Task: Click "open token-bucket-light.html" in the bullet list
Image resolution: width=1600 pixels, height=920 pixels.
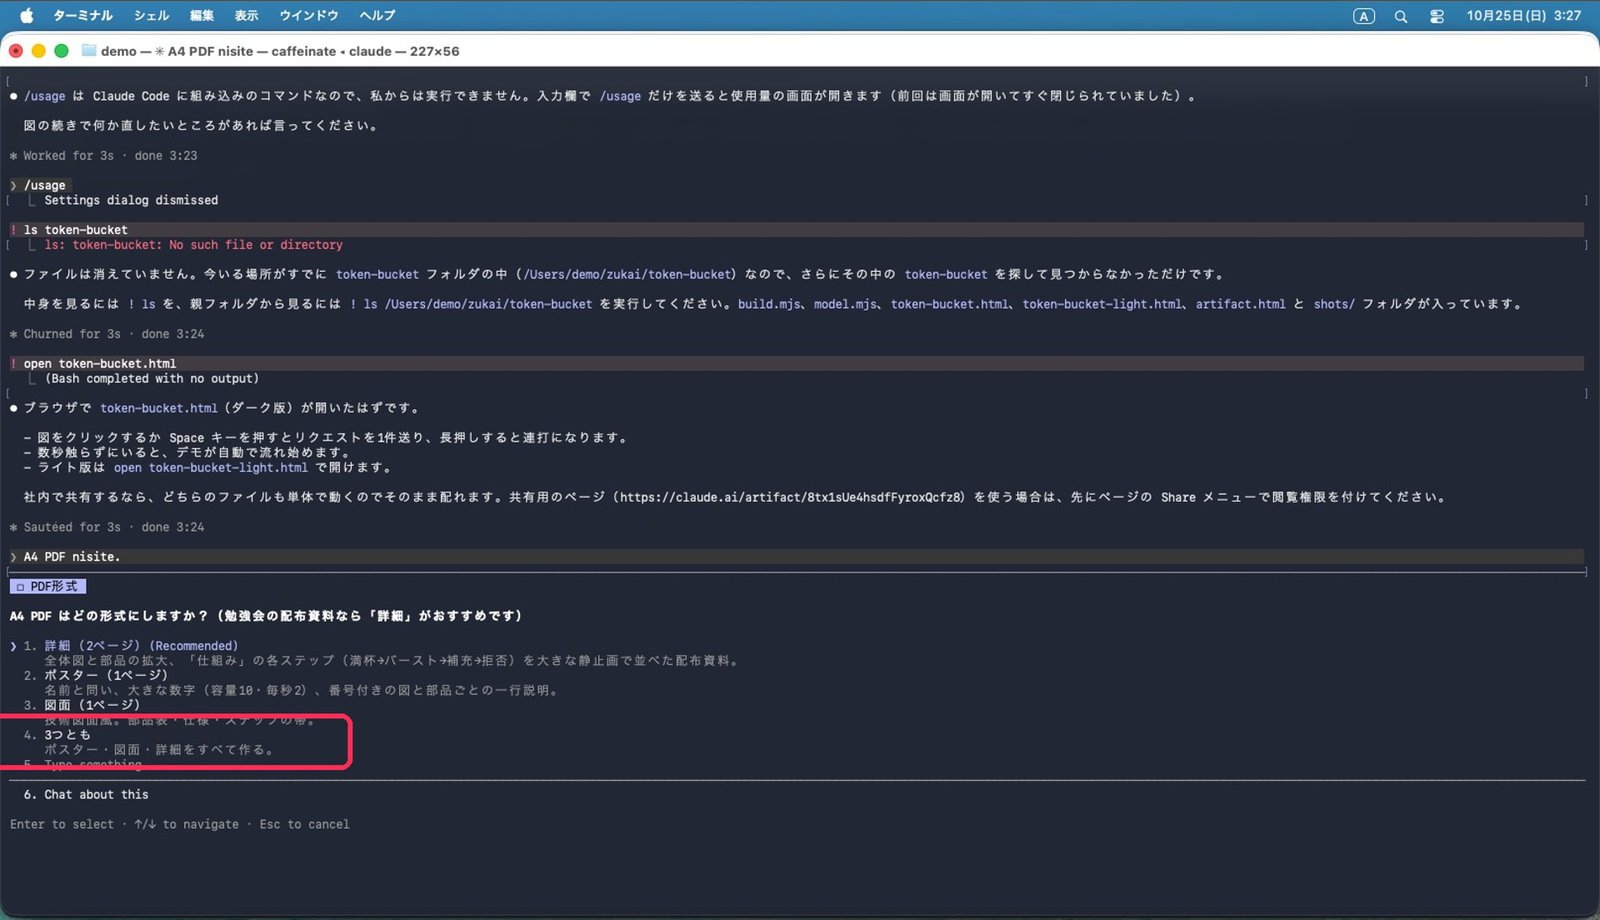Action: pos(211,468)
